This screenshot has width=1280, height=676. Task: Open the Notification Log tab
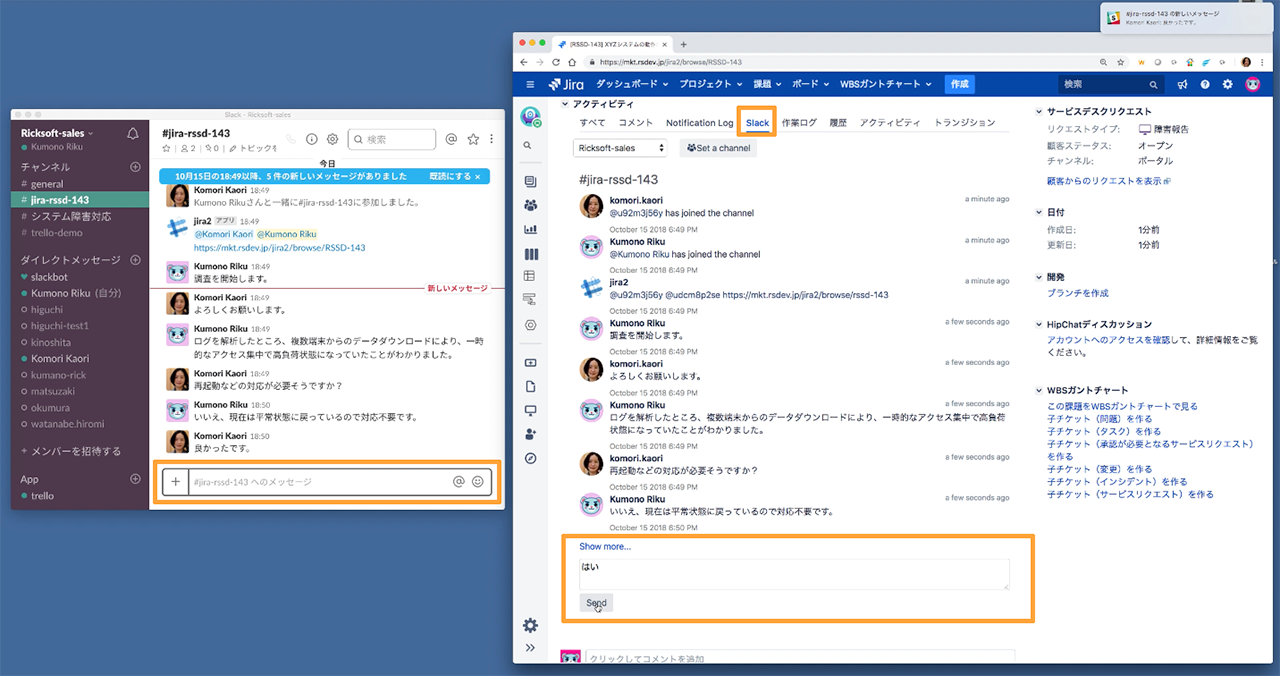pos(700,123)
